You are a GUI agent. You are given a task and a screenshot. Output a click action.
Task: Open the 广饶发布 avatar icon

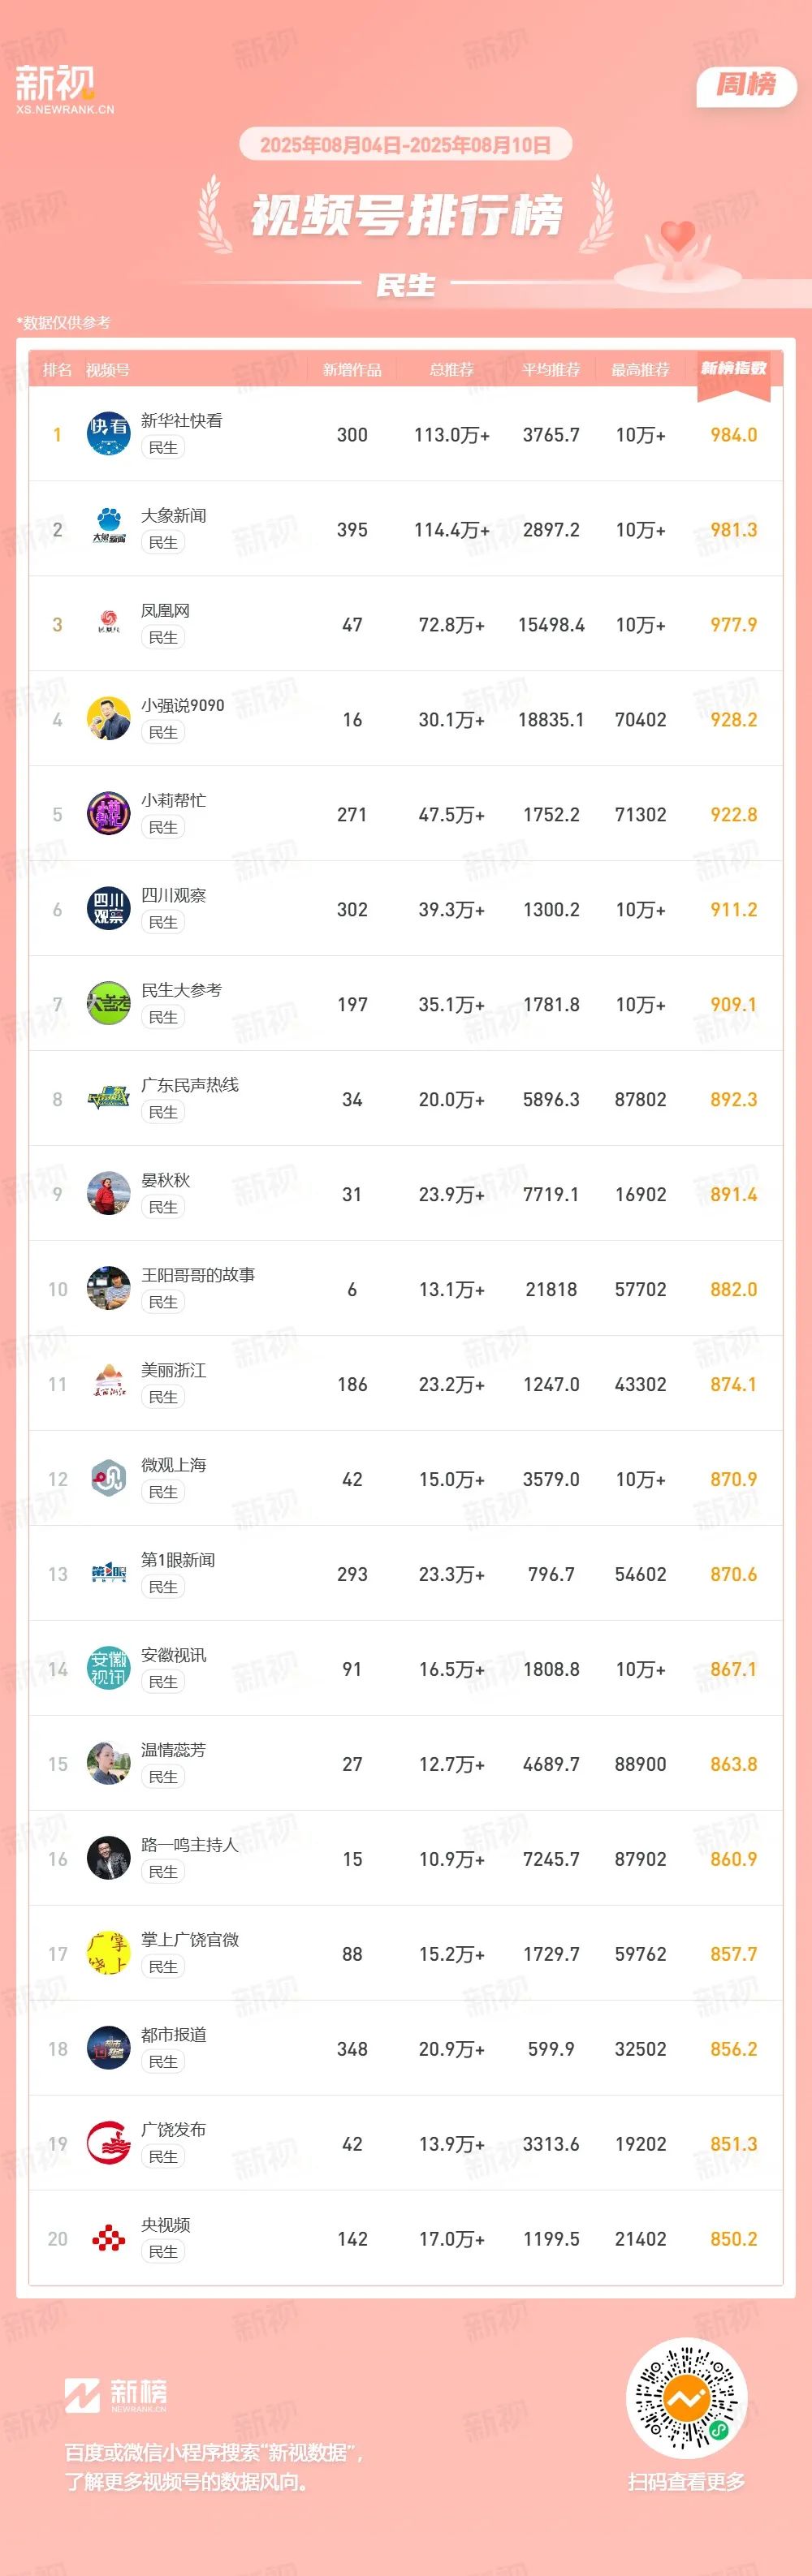tap(108, 2144)
